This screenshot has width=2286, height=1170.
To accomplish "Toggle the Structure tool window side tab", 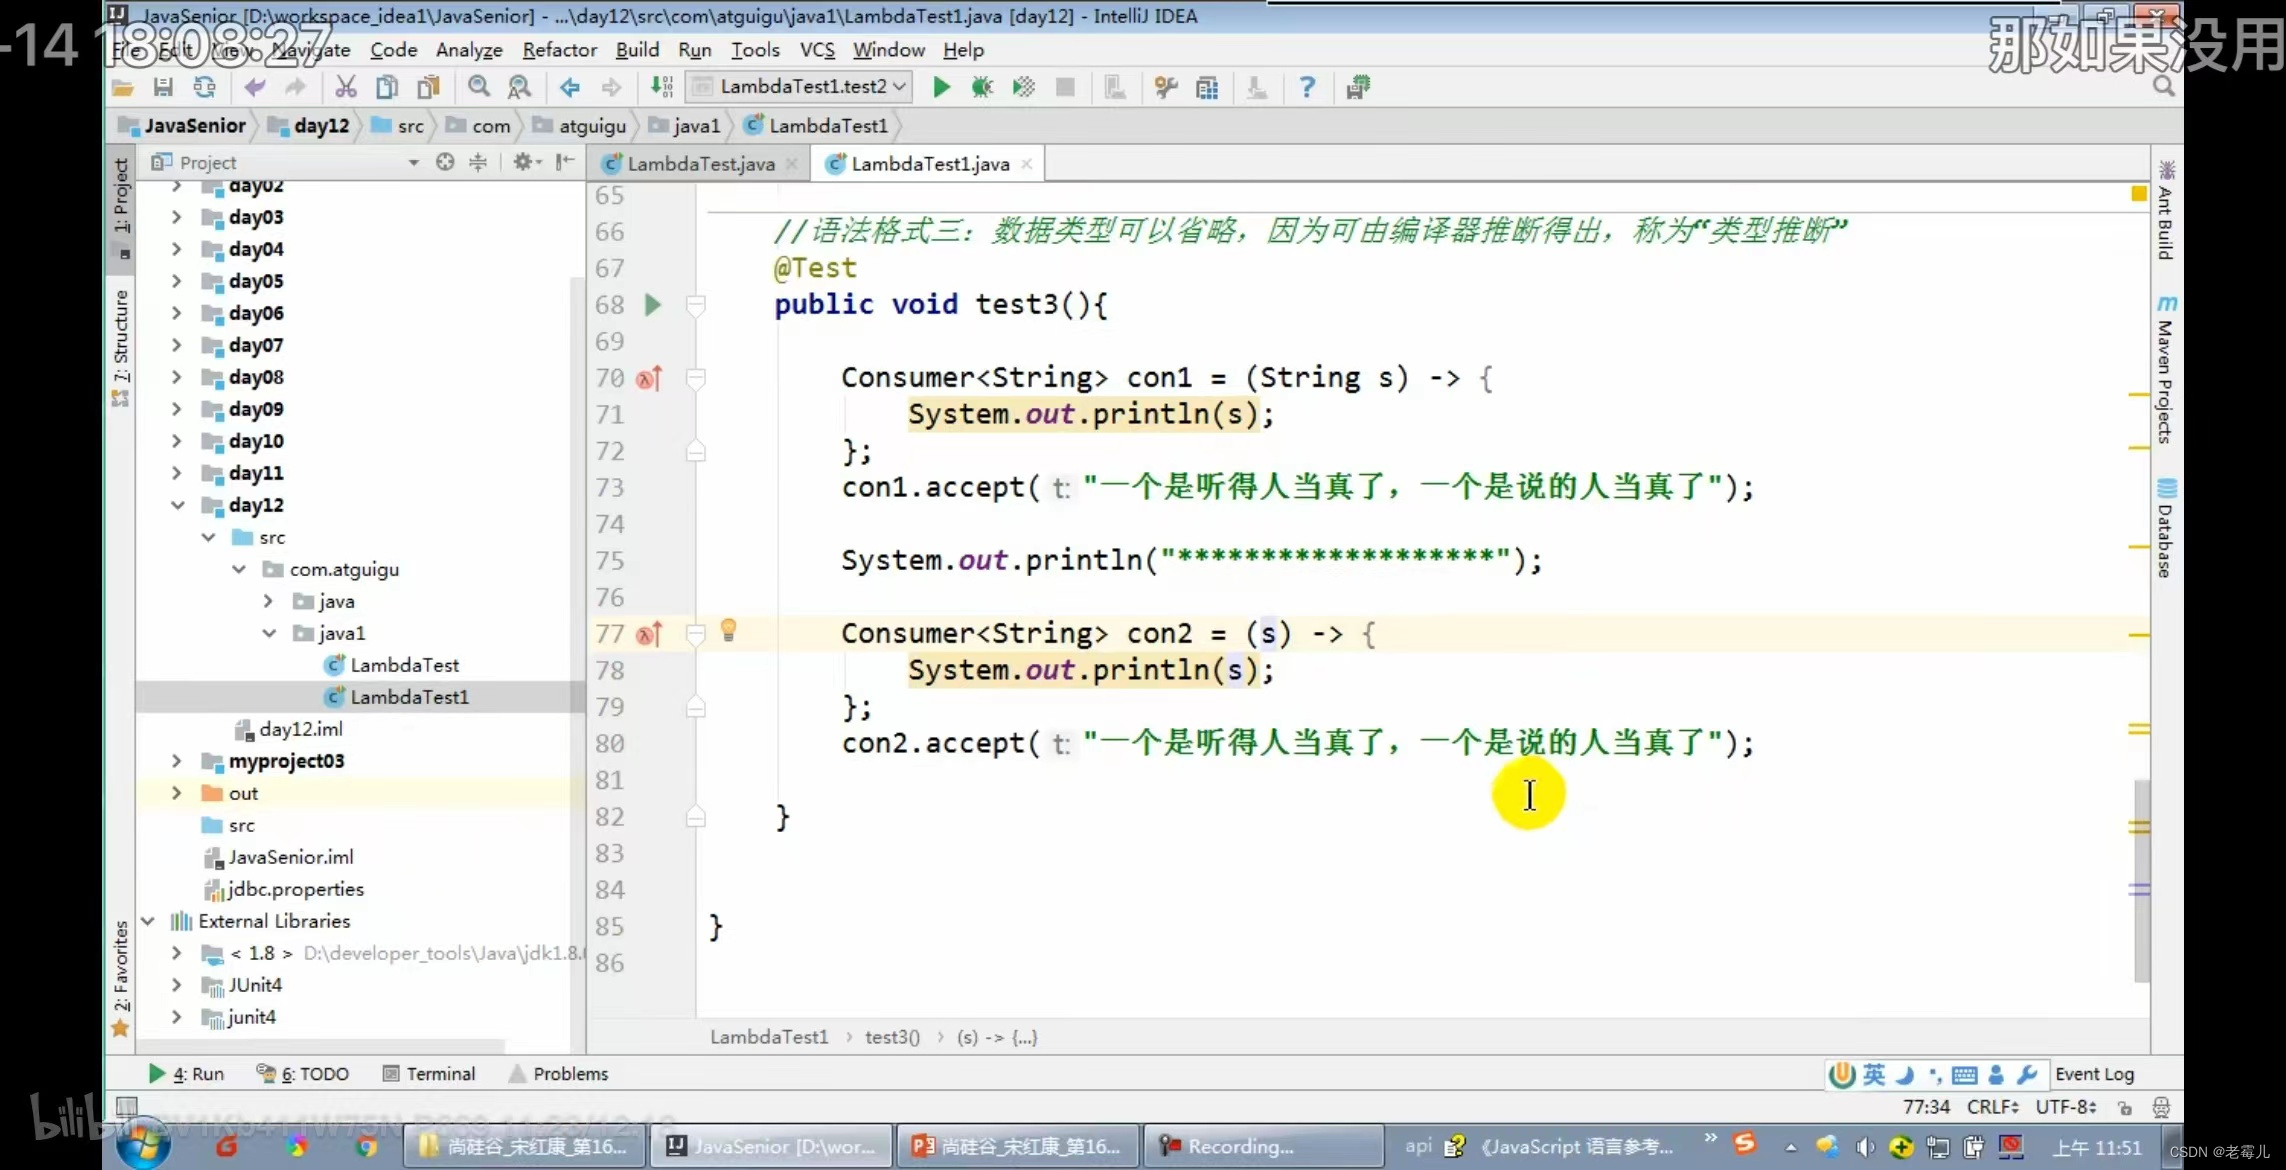I will tap(121, 335).
